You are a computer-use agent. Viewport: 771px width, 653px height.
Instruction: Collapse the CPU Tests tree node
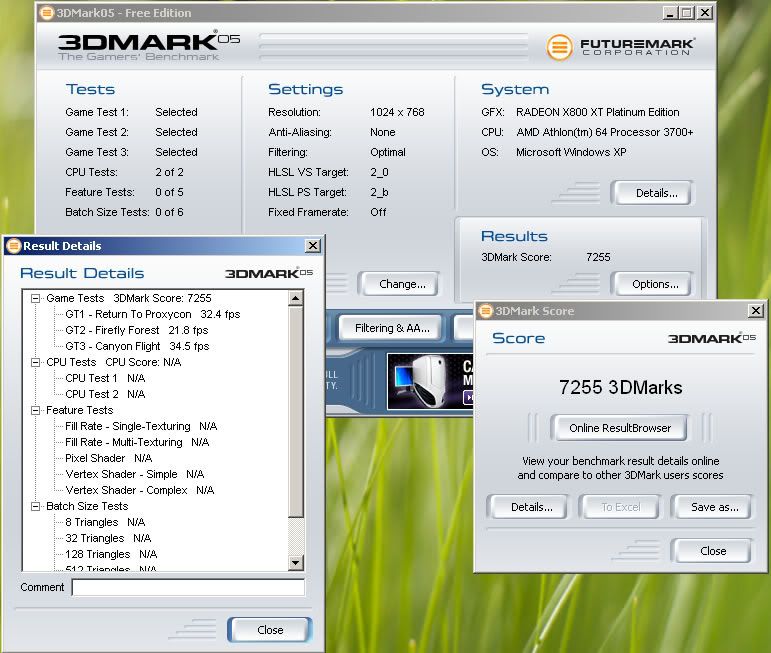(x=35, y=362)
